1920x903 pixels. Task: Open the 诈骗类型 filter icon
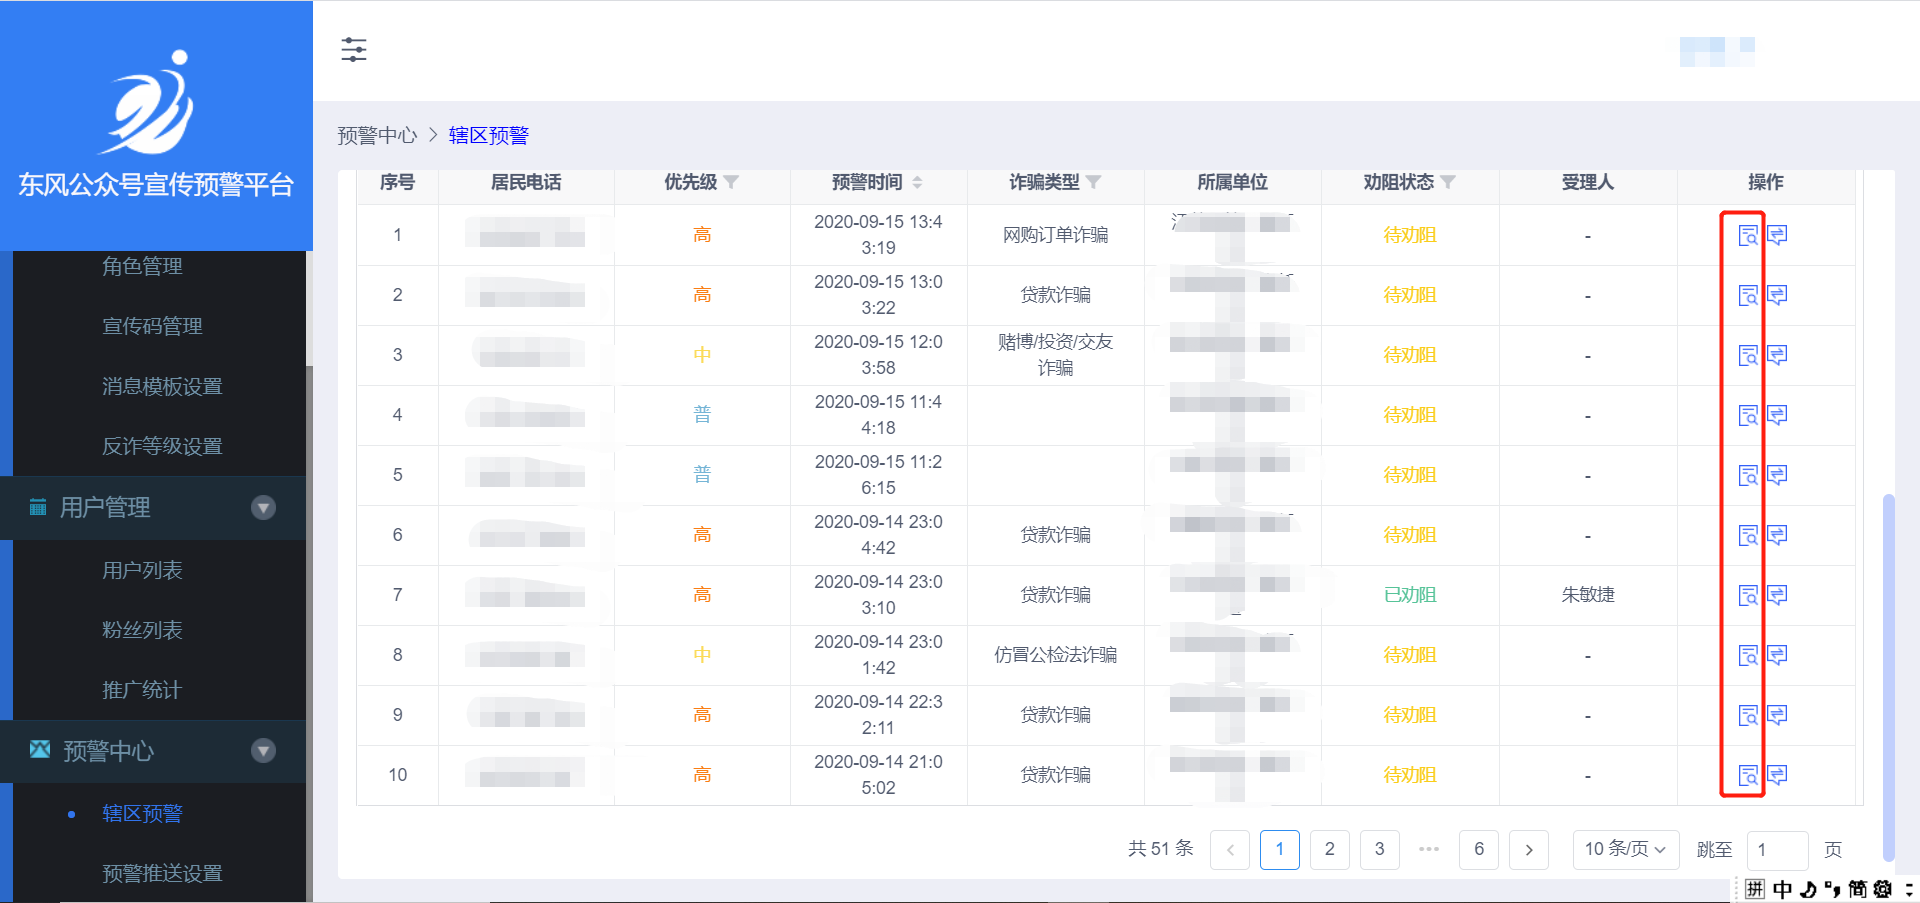coord(1093,182)
